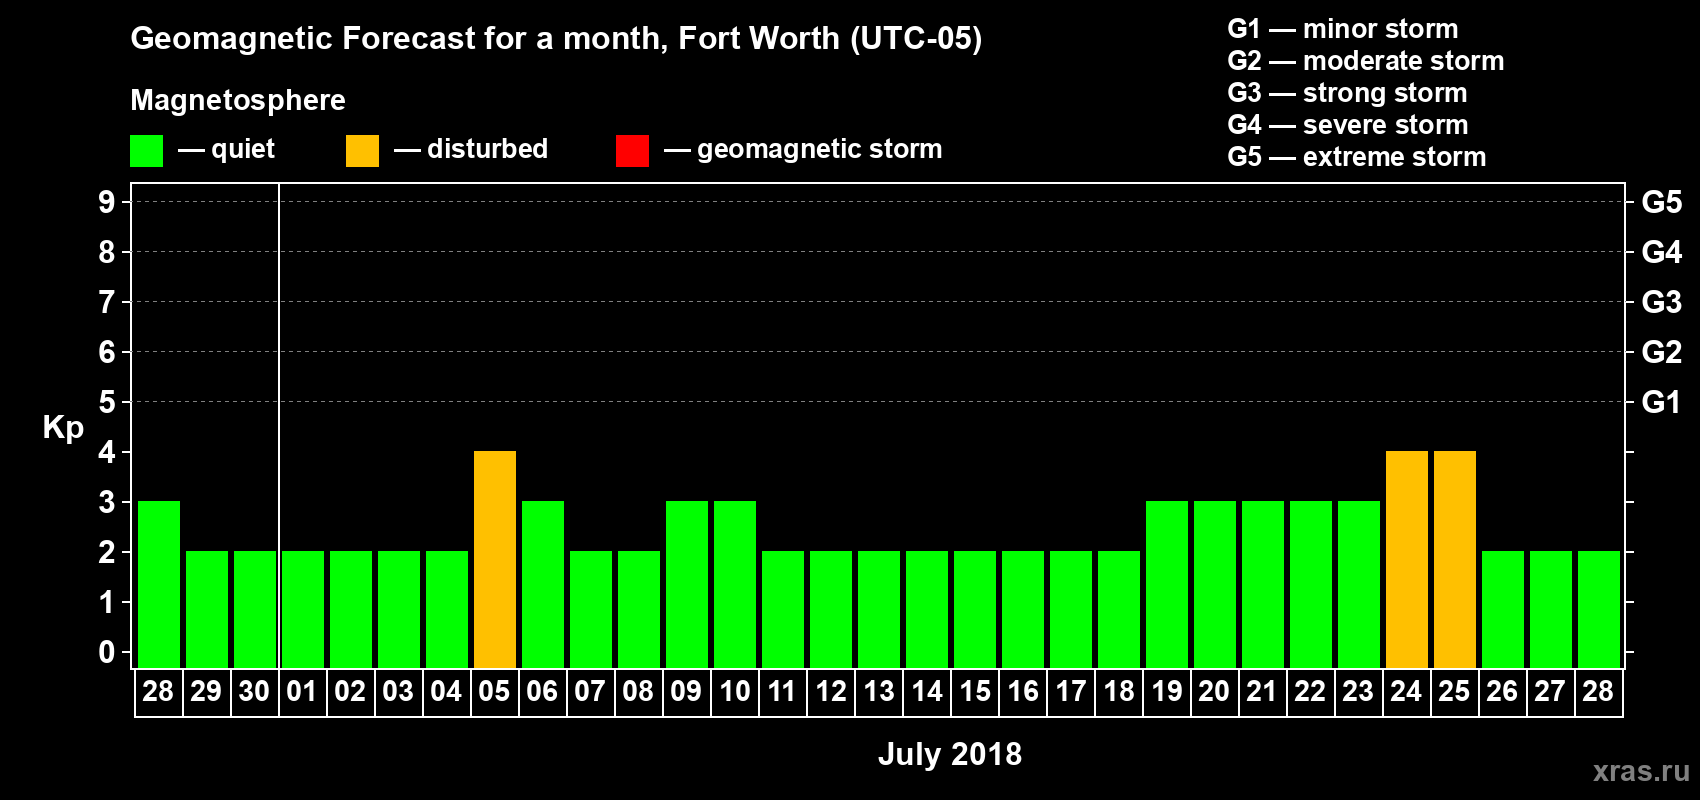Click the 'G1 — minor storm' legend line
The height and width of the screenshot is (800, 1700).
pyautogui.click(x=1343, y=29)
